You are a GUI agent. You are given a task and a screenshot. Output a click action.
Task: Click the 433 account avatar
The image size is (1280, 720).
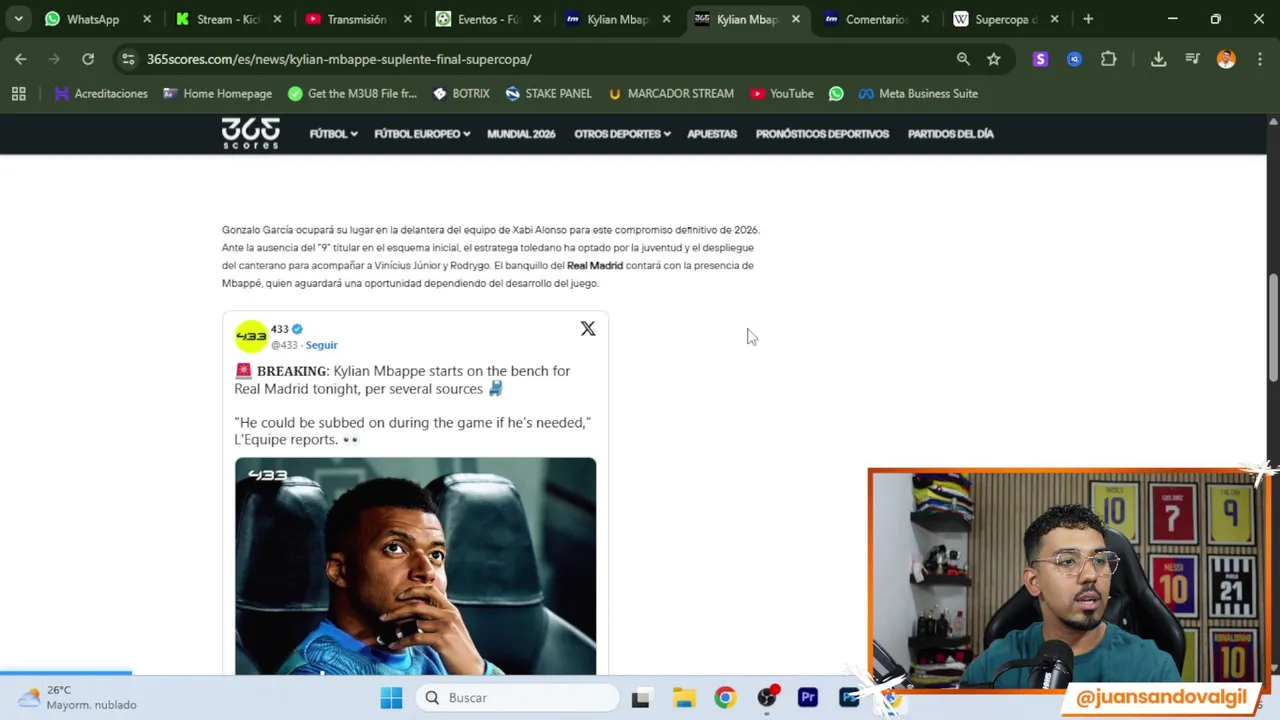(251, 336)
